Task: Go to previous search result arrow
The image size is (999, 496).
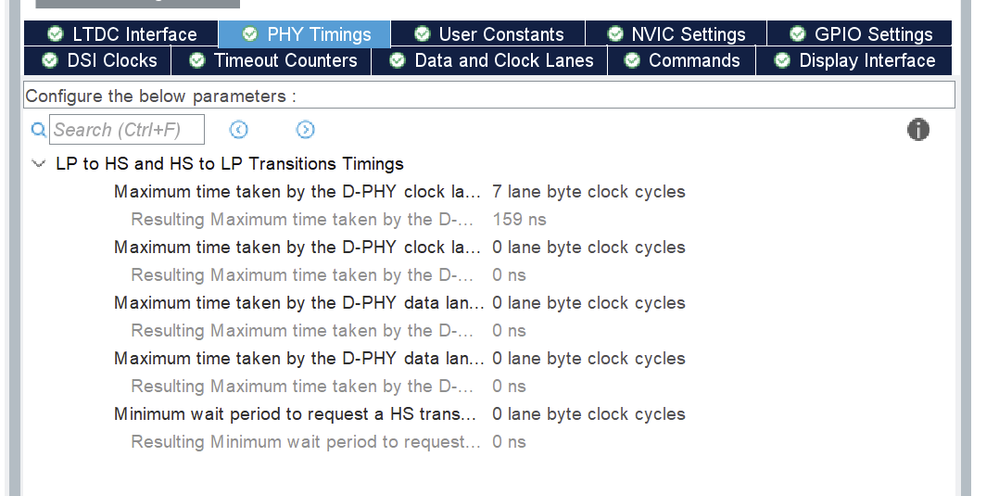Action: pos(238,130)
